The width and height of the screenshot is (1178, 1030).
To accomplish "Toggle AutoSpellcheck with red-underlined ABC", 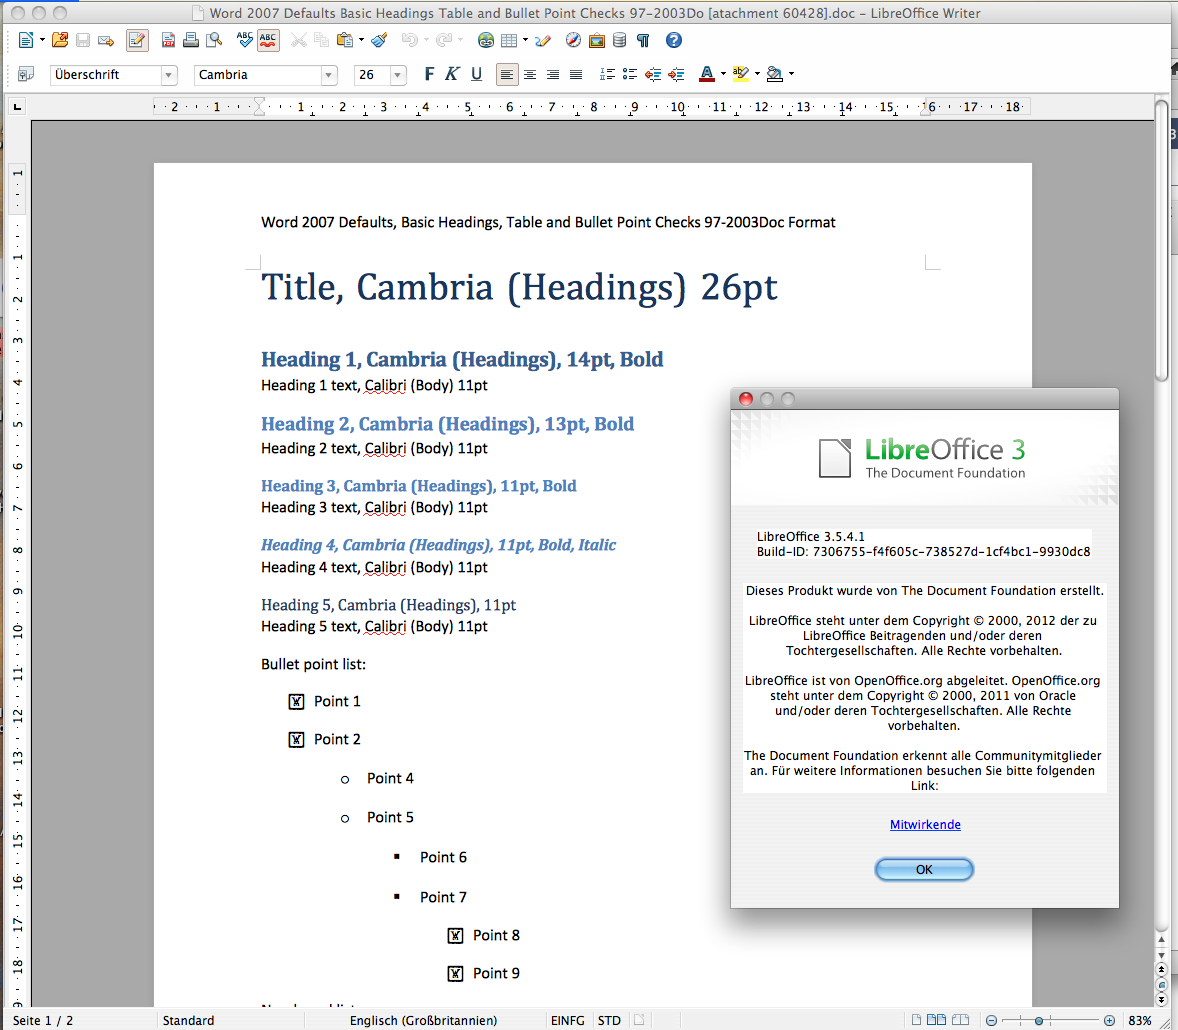I will point(268,41).
